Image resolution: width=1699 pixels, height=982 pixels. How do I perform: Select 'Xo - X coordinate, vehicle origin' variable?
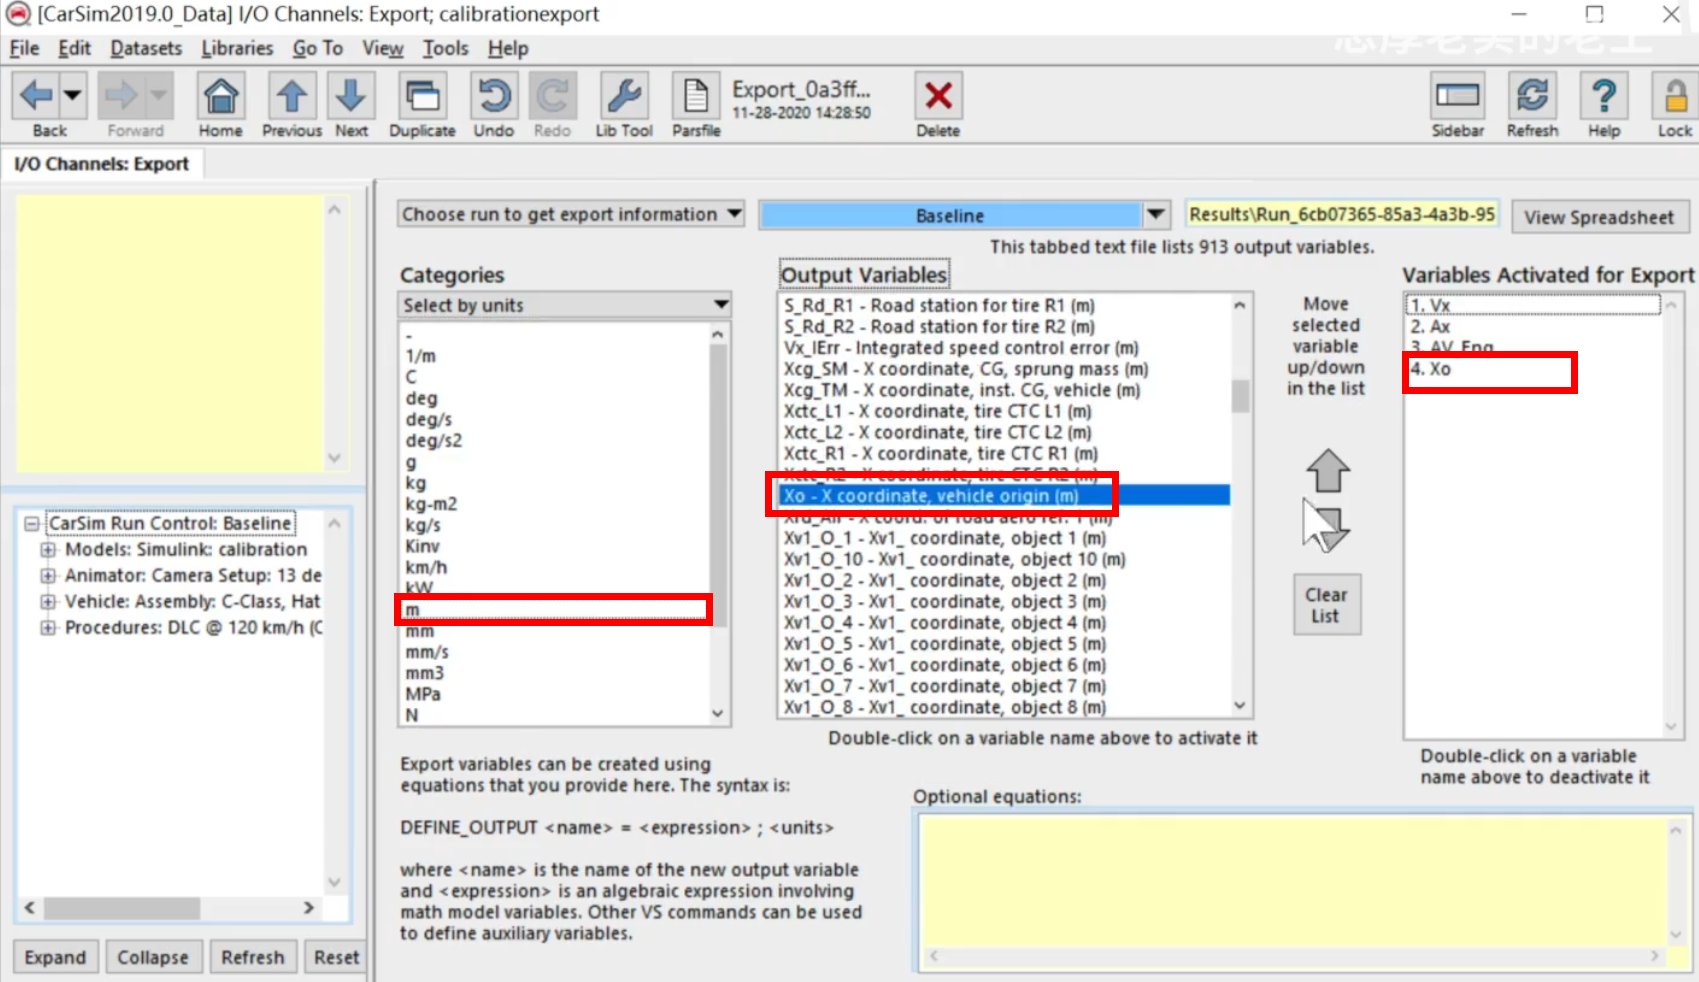click(1005, 496)
